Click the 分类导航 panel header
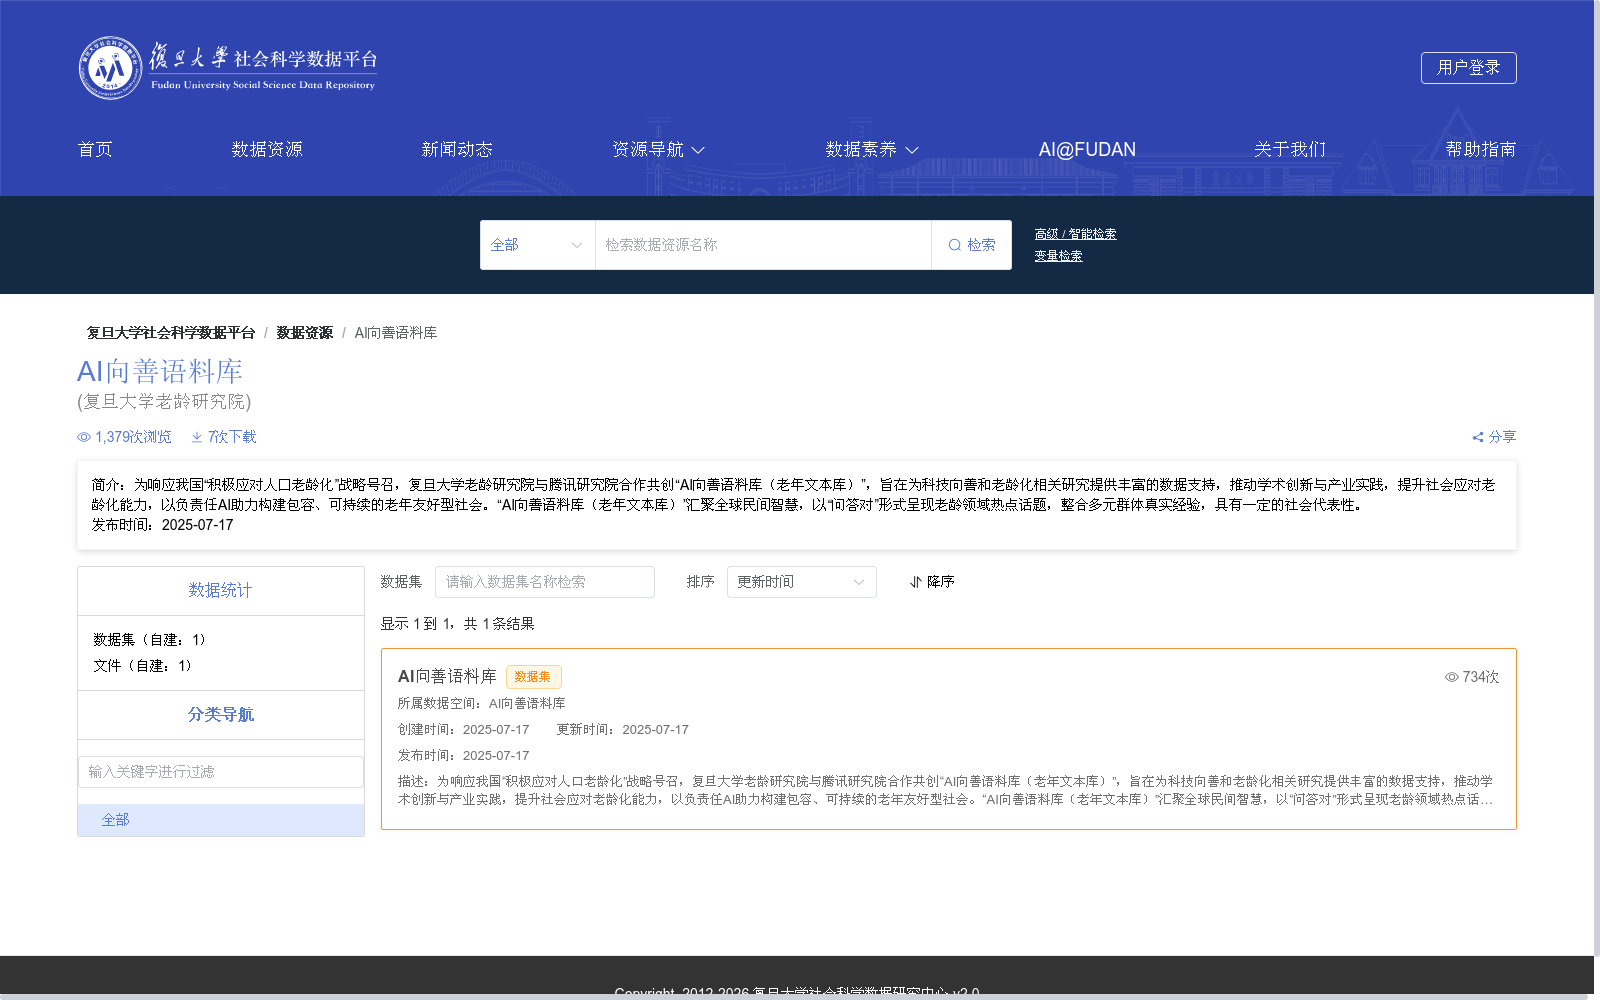This screenshot has height=1000, width=1600. pos(221,715)
